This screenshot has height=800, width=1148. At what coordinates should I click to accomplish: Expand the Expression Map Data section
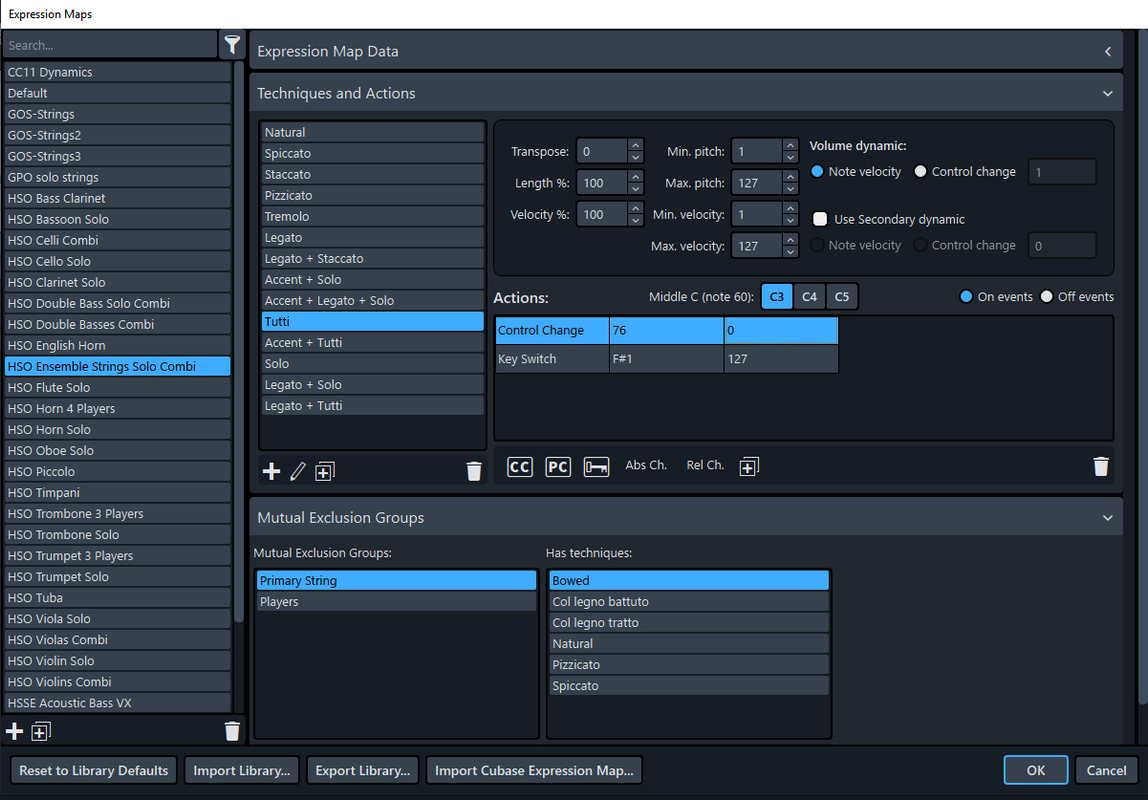[x=1108, y=51]
